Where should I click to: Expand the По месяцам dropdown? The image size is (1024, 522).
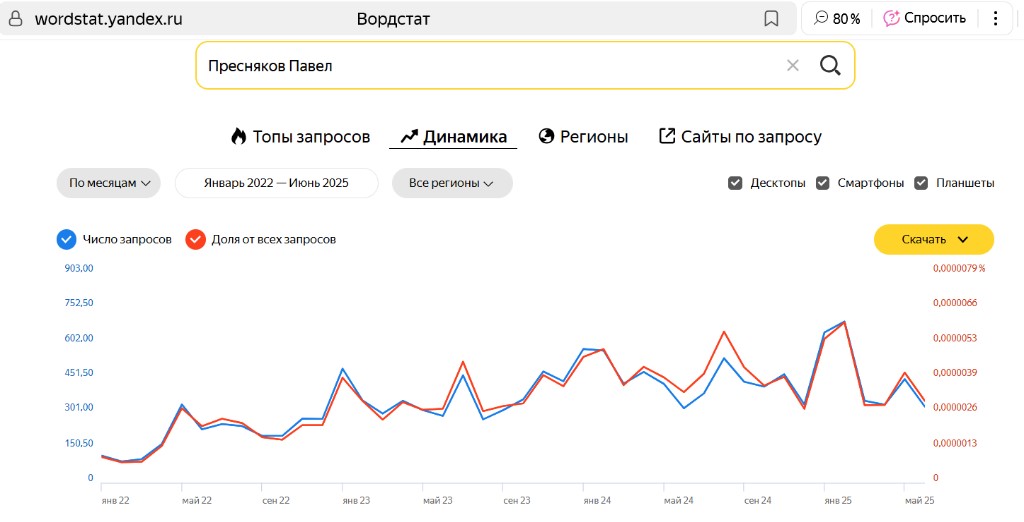pos(108,183)
